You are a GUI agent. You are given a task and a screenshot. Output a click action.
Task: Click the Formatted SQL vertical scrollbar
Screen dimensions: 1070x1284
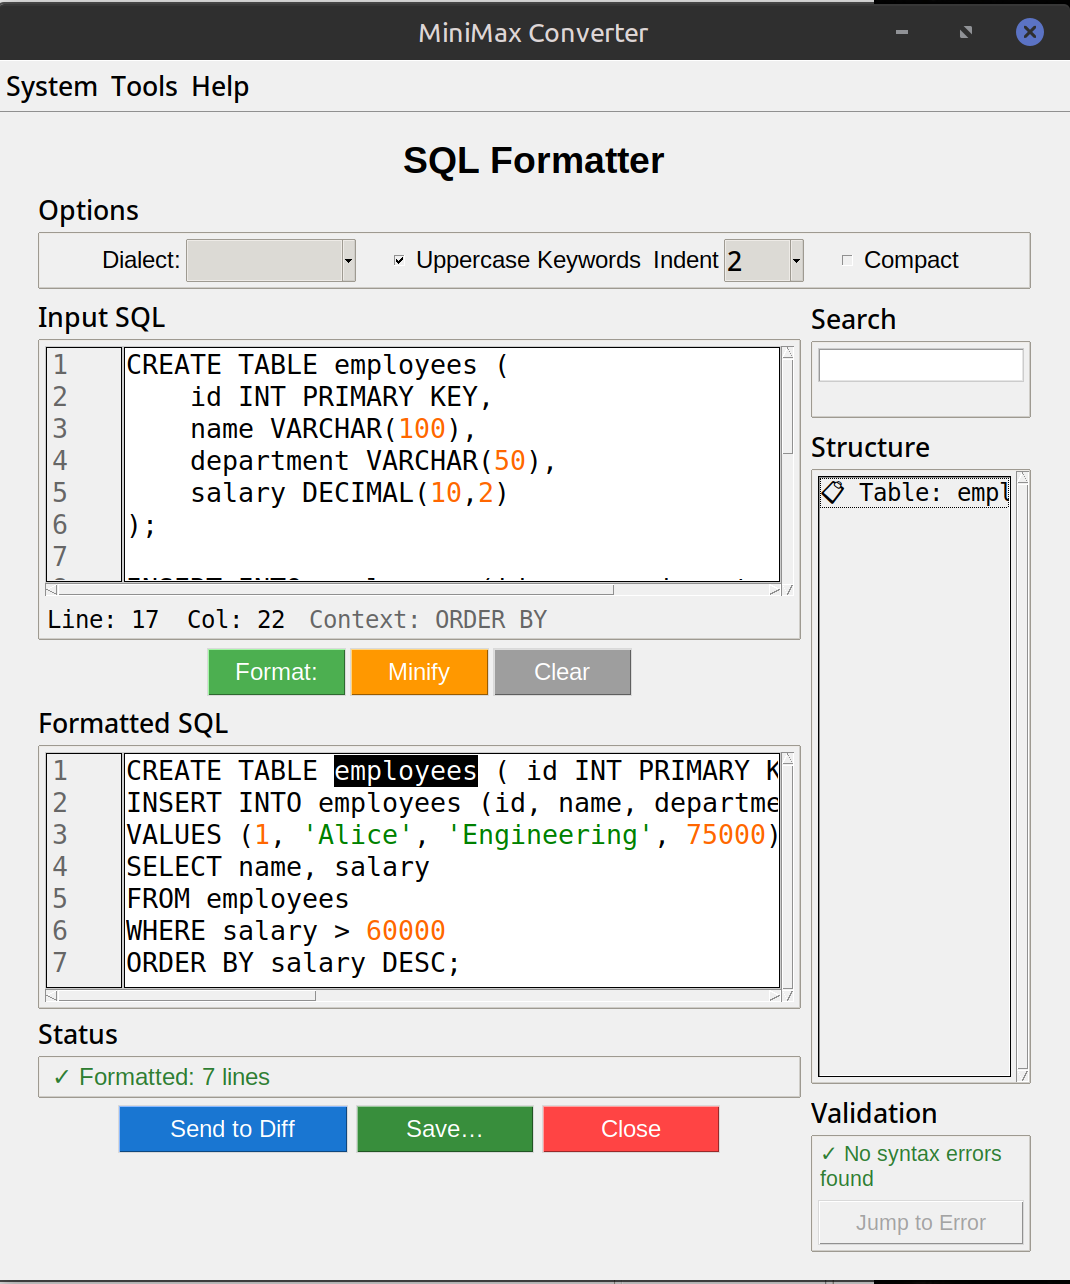point(788,870)
